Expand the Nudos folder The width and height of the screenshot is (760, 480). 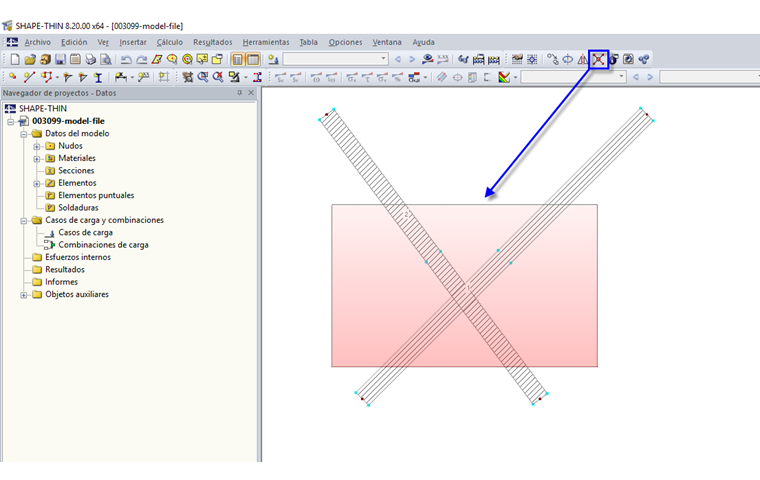[37, 146]
